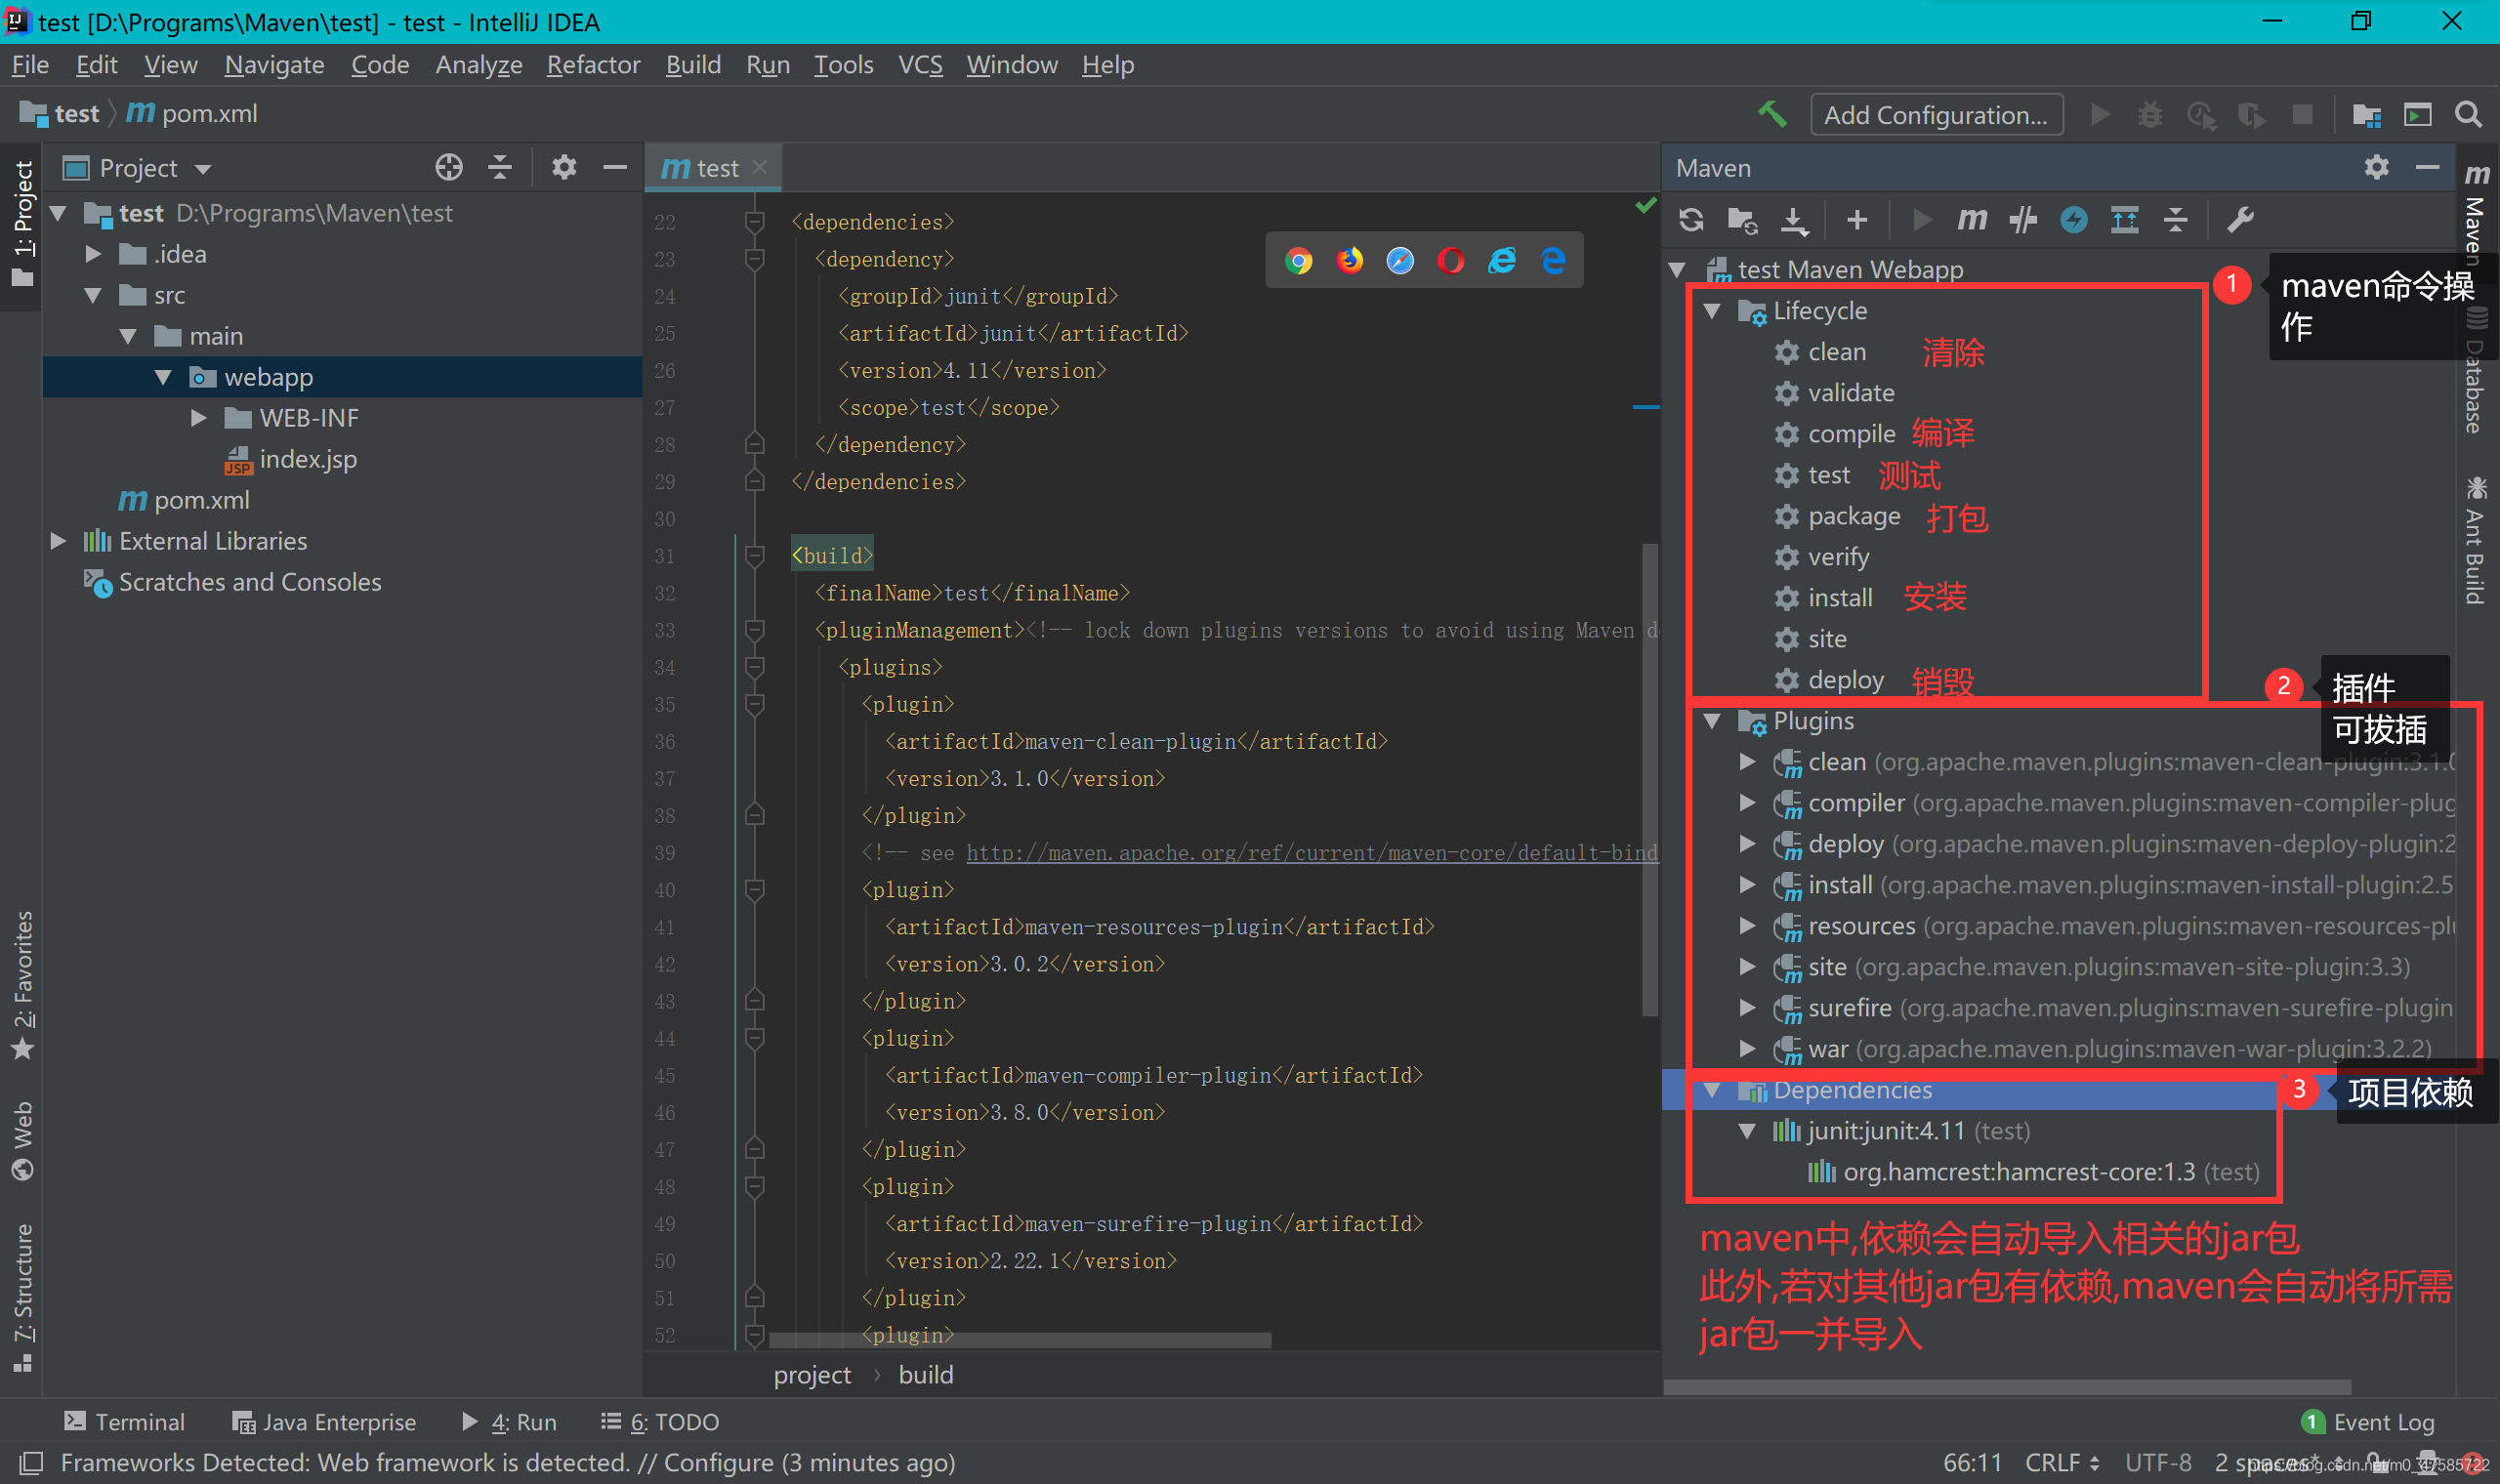Screen dimensions: 2500x1484
Task: Click the Run menu in the menu bar
Action: coord(765,65)
